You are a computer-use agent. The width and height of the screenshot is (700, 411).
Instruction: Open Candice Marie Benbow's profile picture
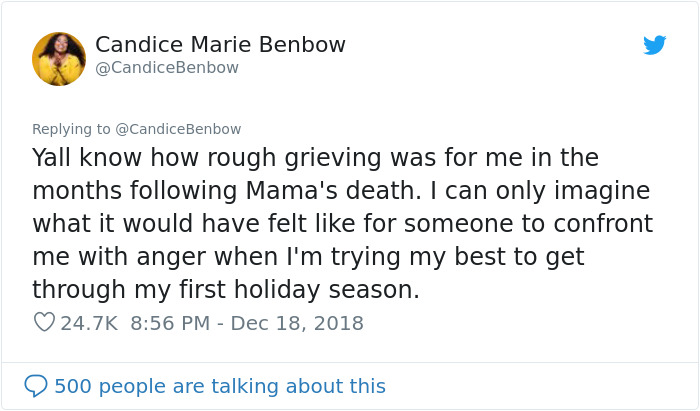click(x=59, y=58)
